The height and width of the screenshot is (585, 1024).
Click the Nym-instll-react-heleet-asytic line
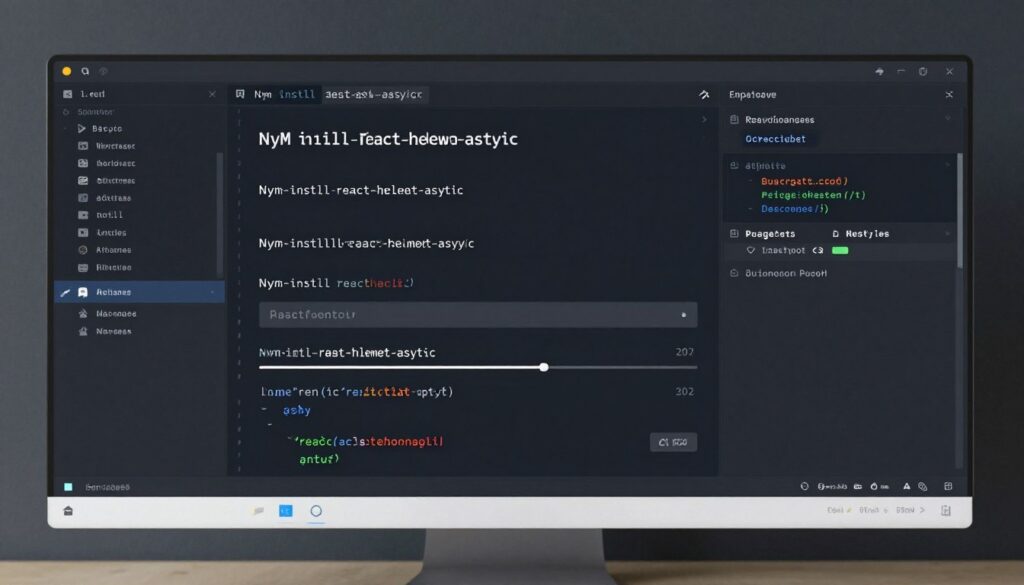pos(360,190)
